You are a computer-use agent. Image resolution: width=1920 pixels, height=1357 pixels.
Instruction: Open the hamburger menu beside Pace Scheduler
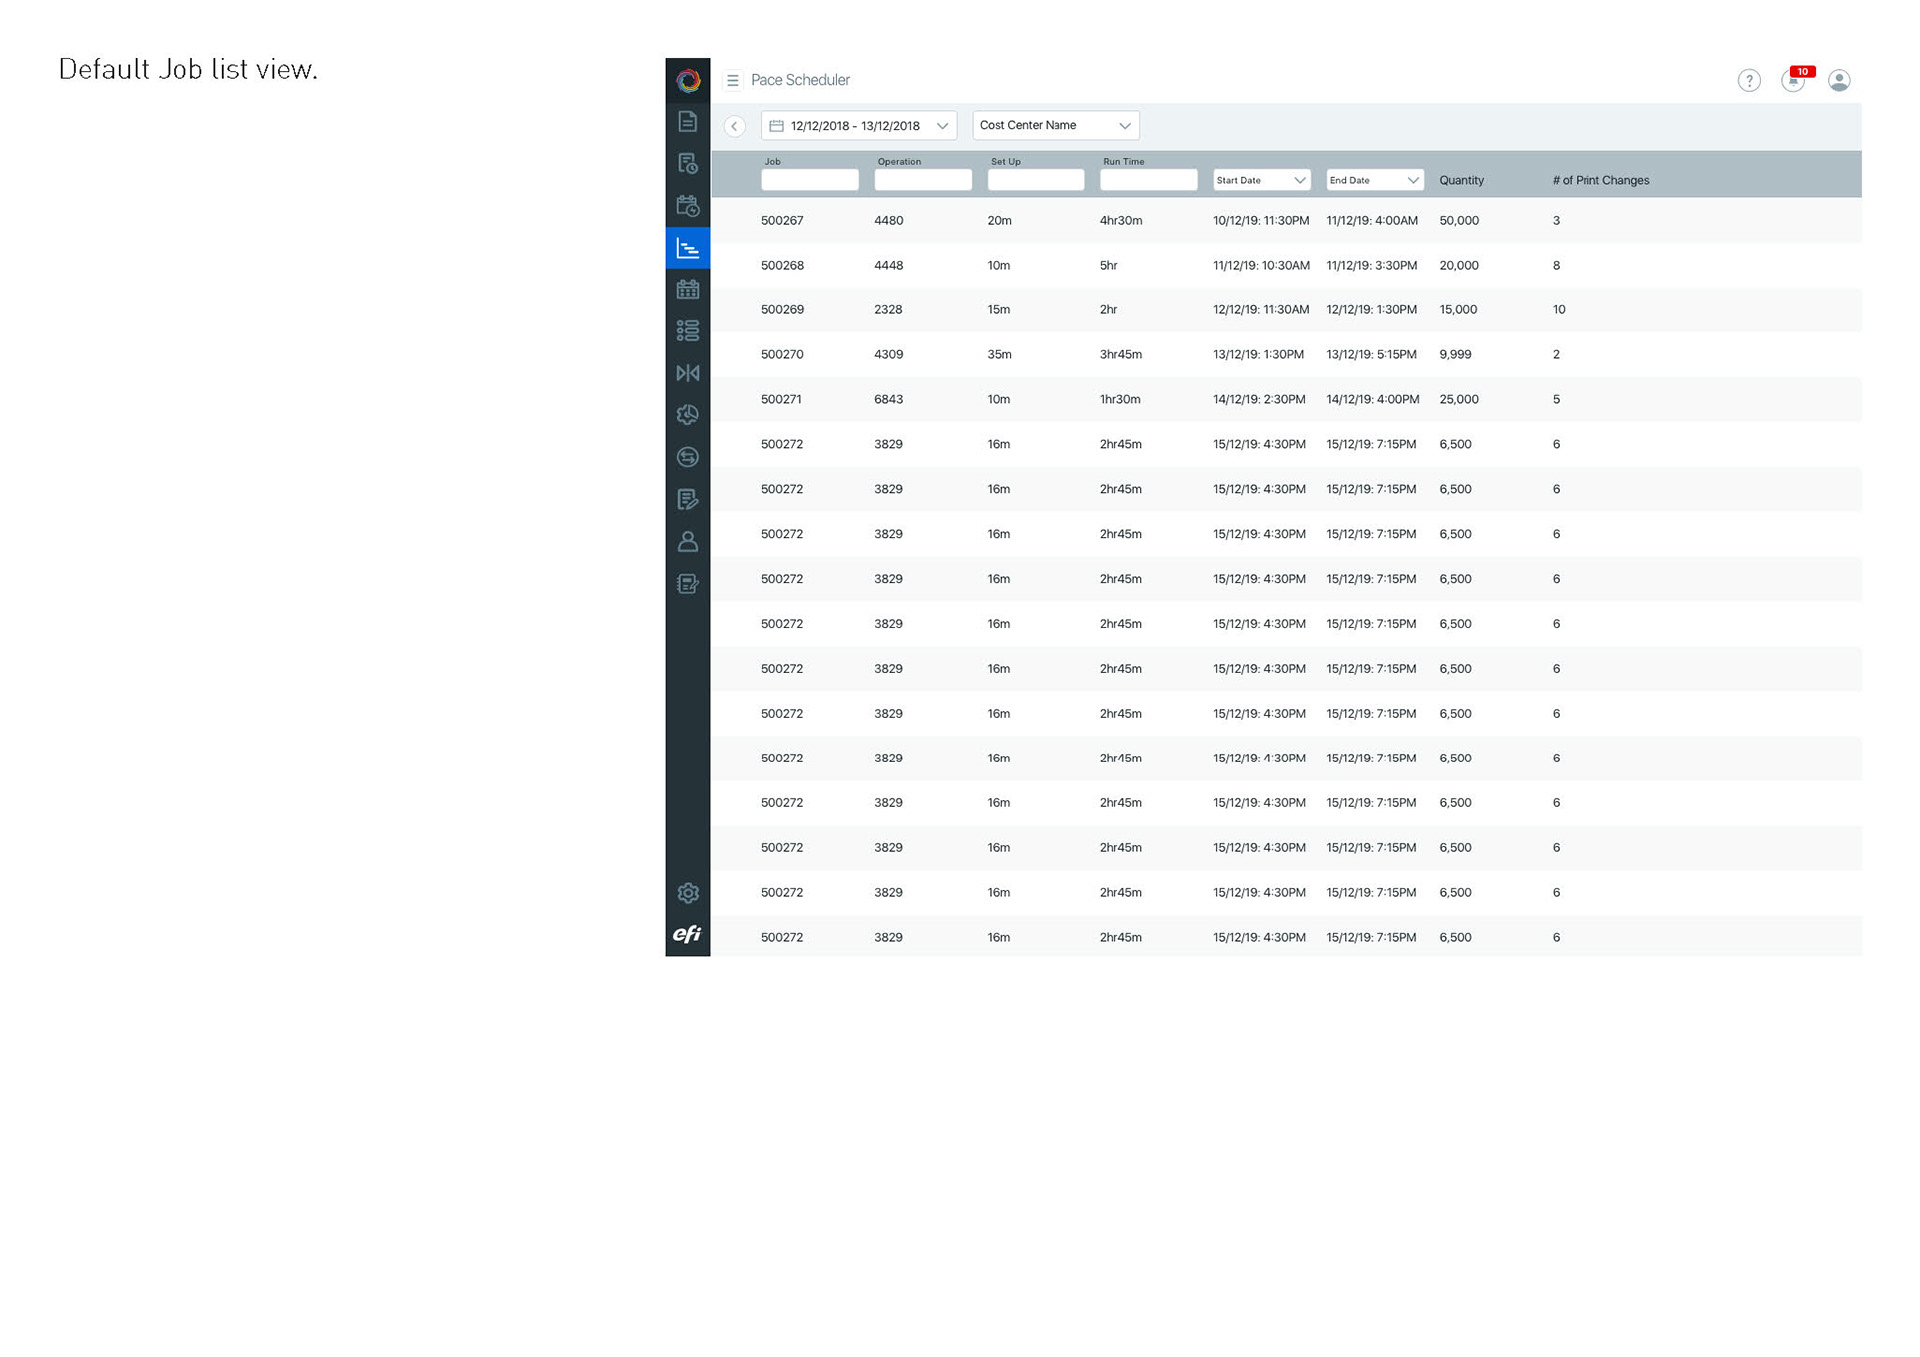[x=732, y=80]
